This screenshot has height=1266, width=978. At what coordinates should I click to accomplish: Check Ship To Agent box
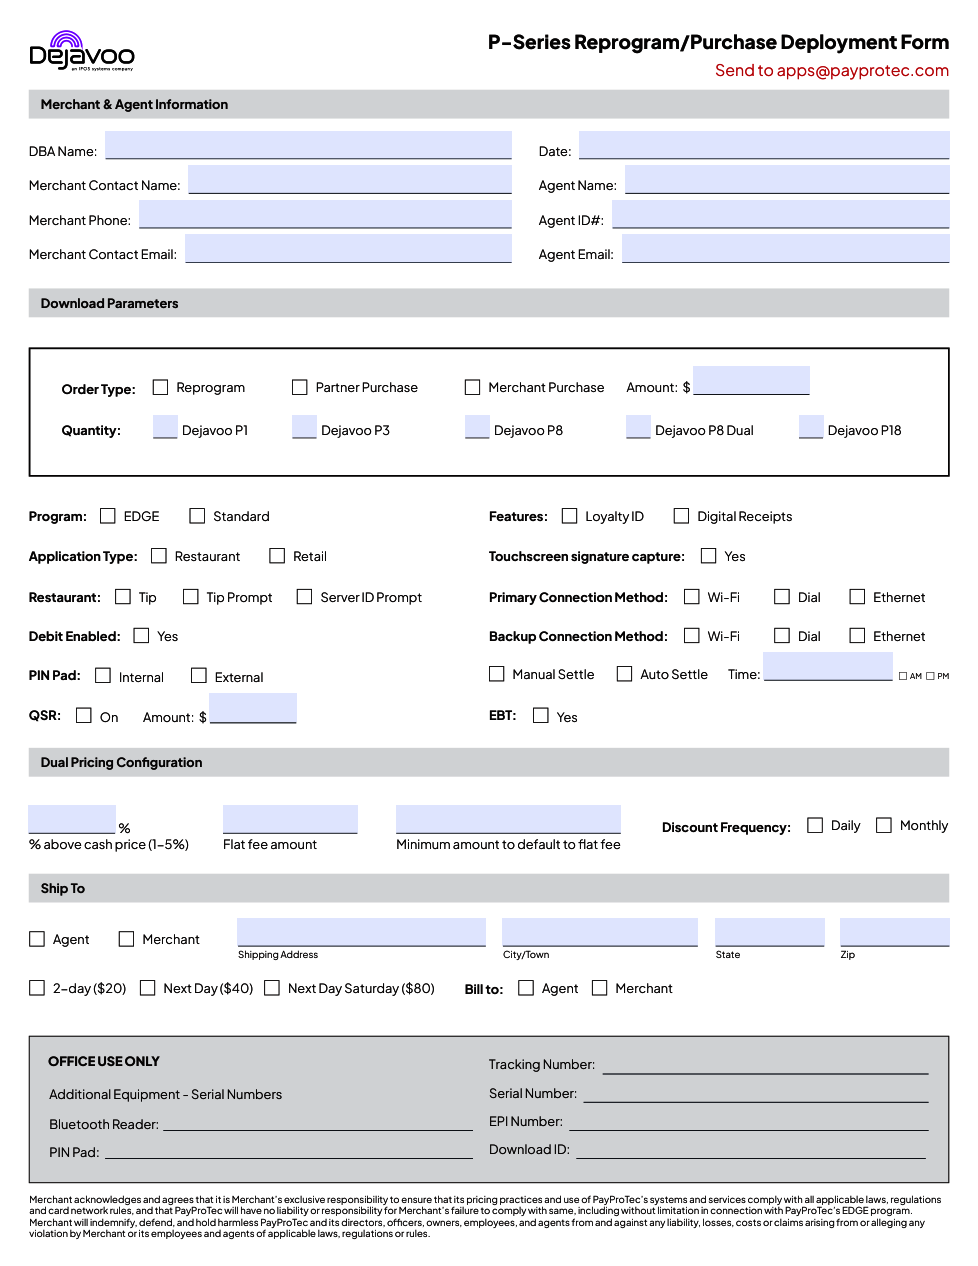[37, 939]
